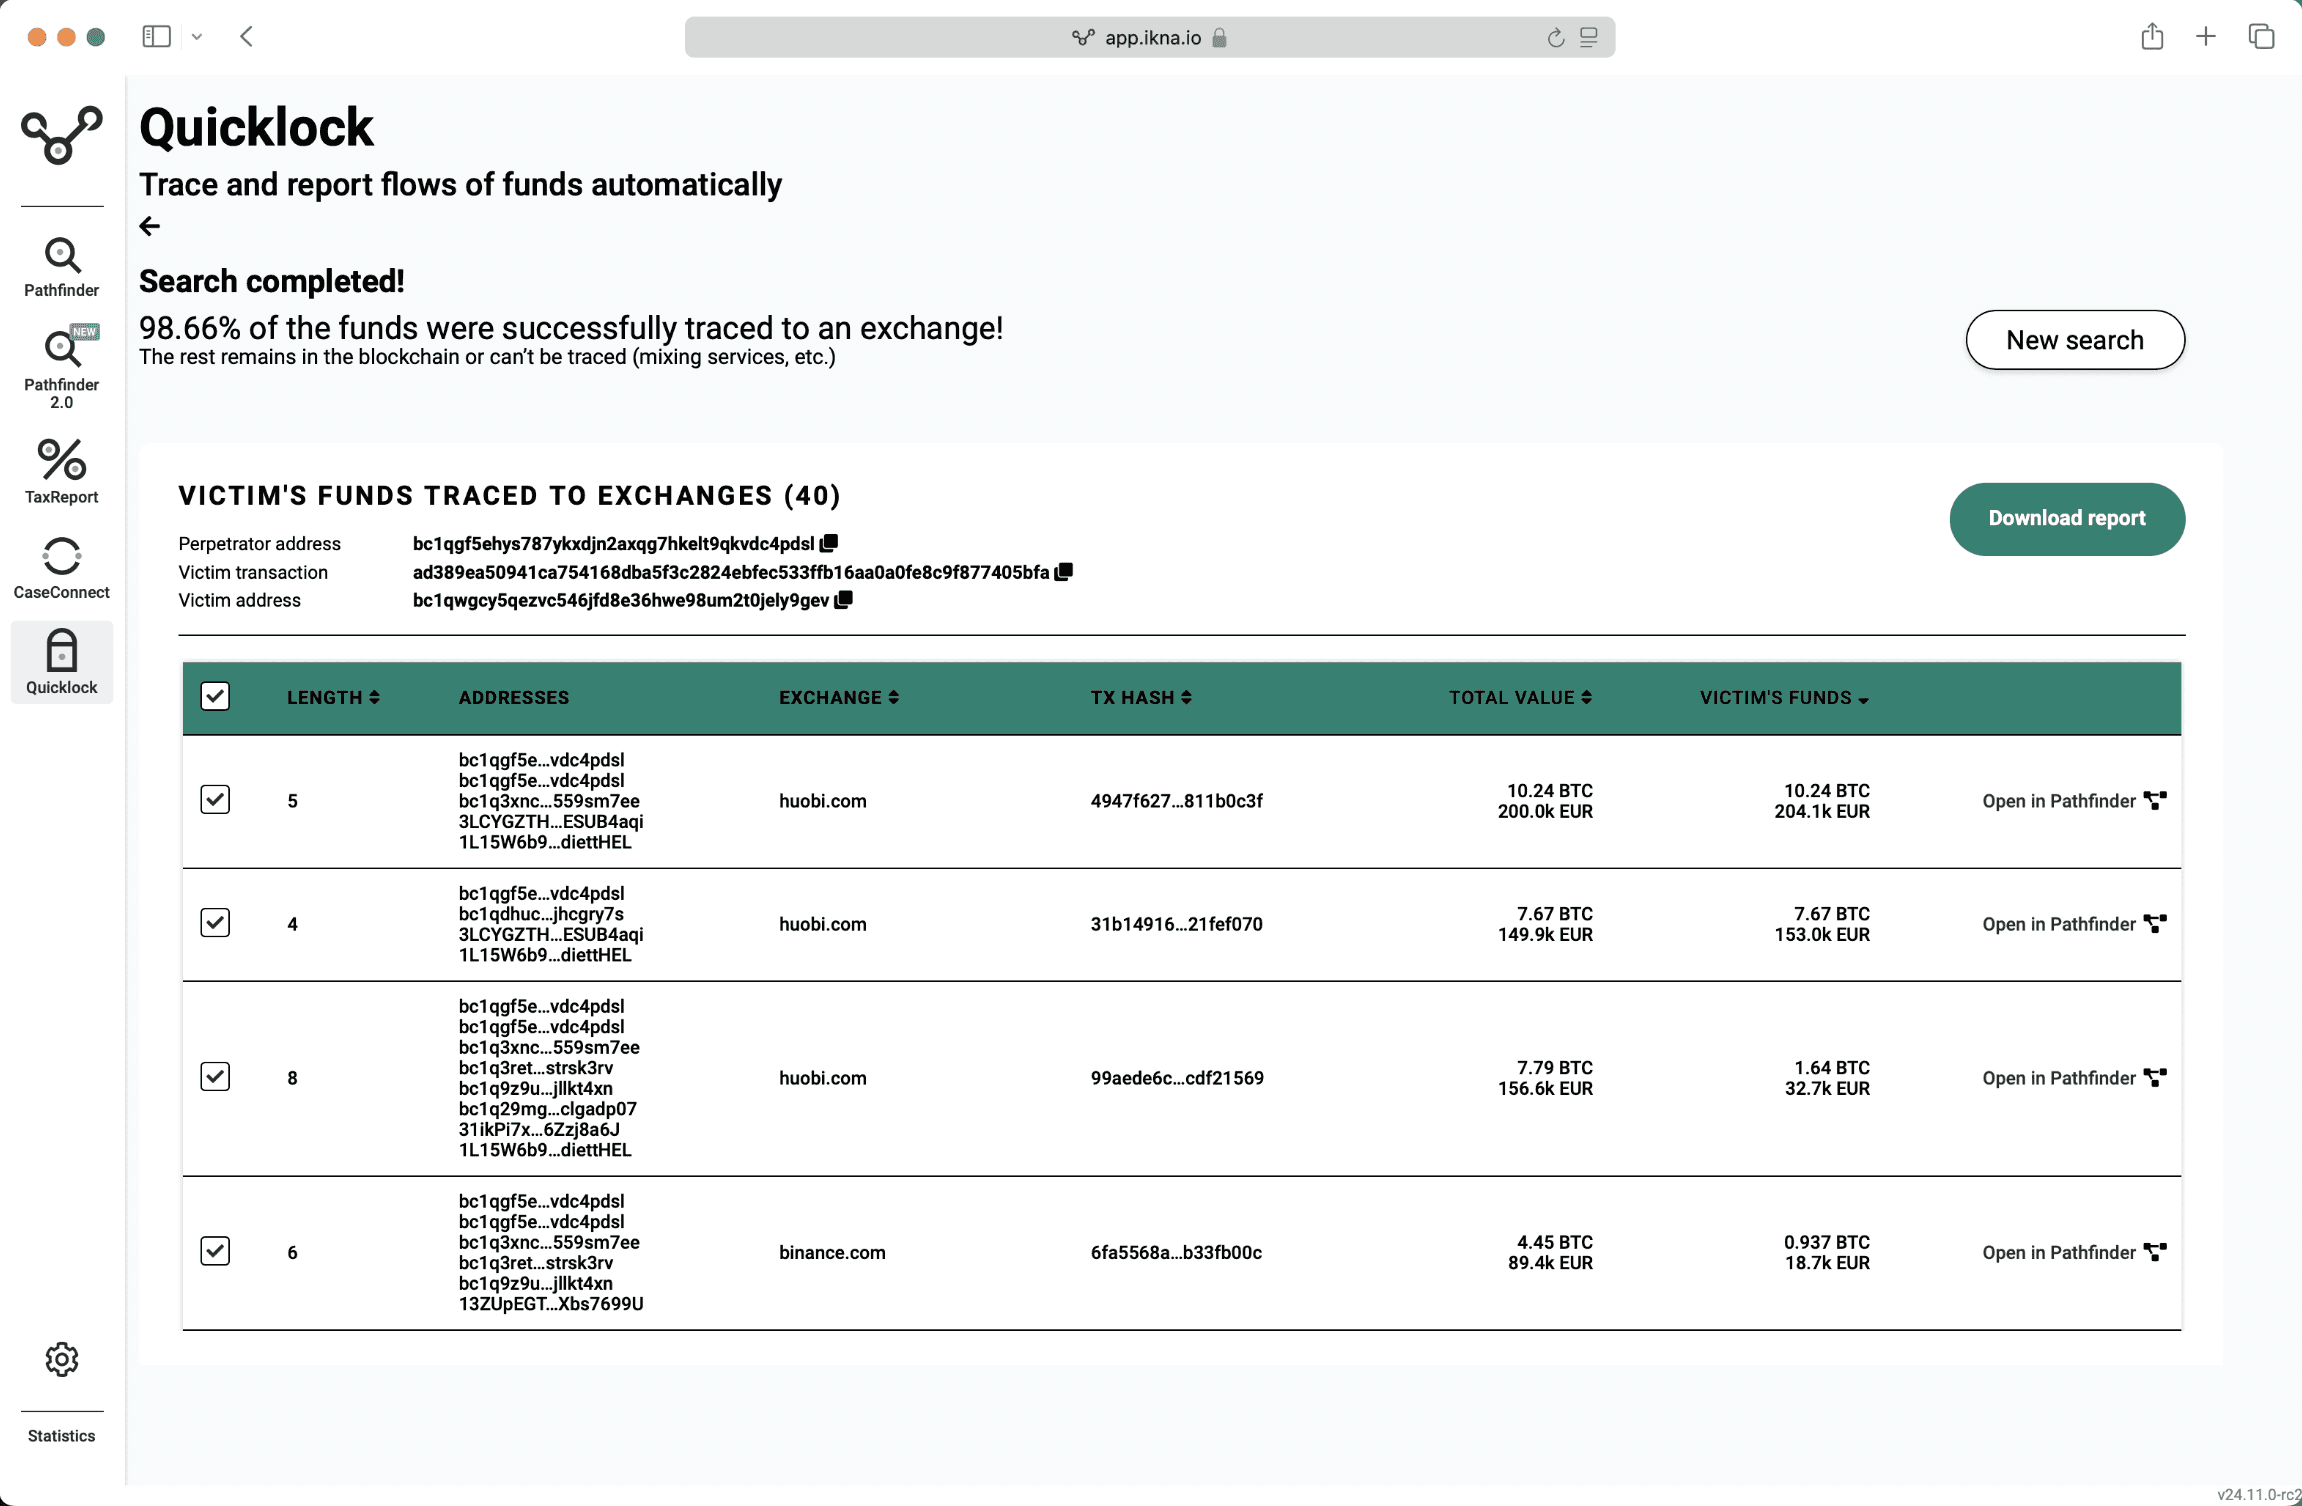
Task: Open CaseConnect from sidebar
Action: point(61,568)
